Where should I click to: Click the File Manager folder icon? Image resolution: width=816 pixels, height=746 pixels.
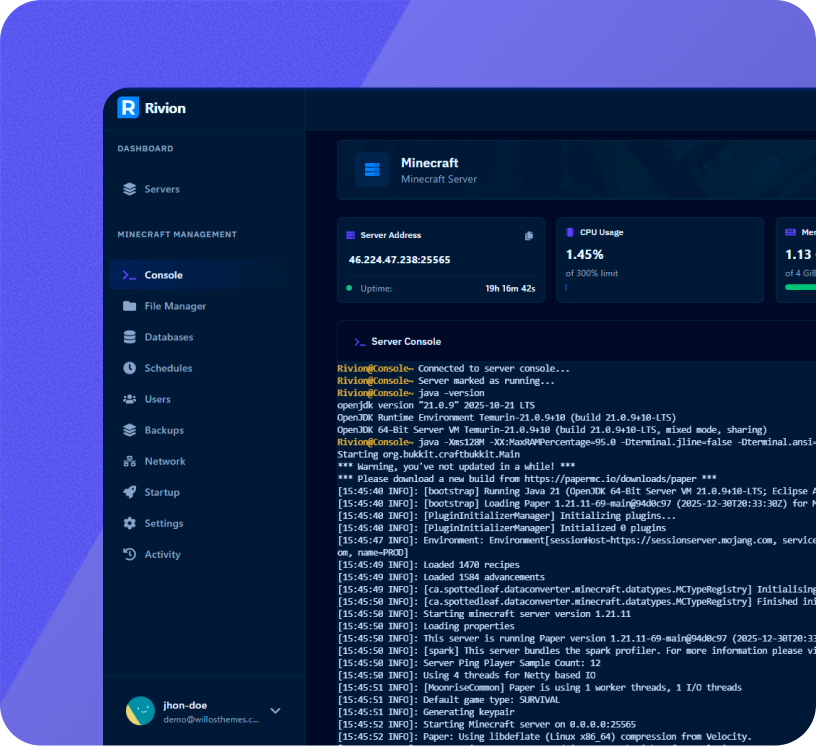pos(130,306)
